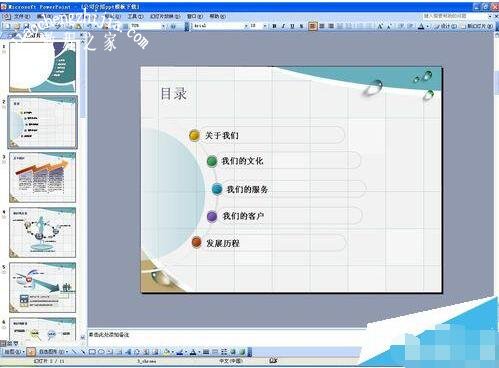Viewport: 499px width, 368px height.
Task: Toggle text Shadow formatting
Action: coord(301,26)
